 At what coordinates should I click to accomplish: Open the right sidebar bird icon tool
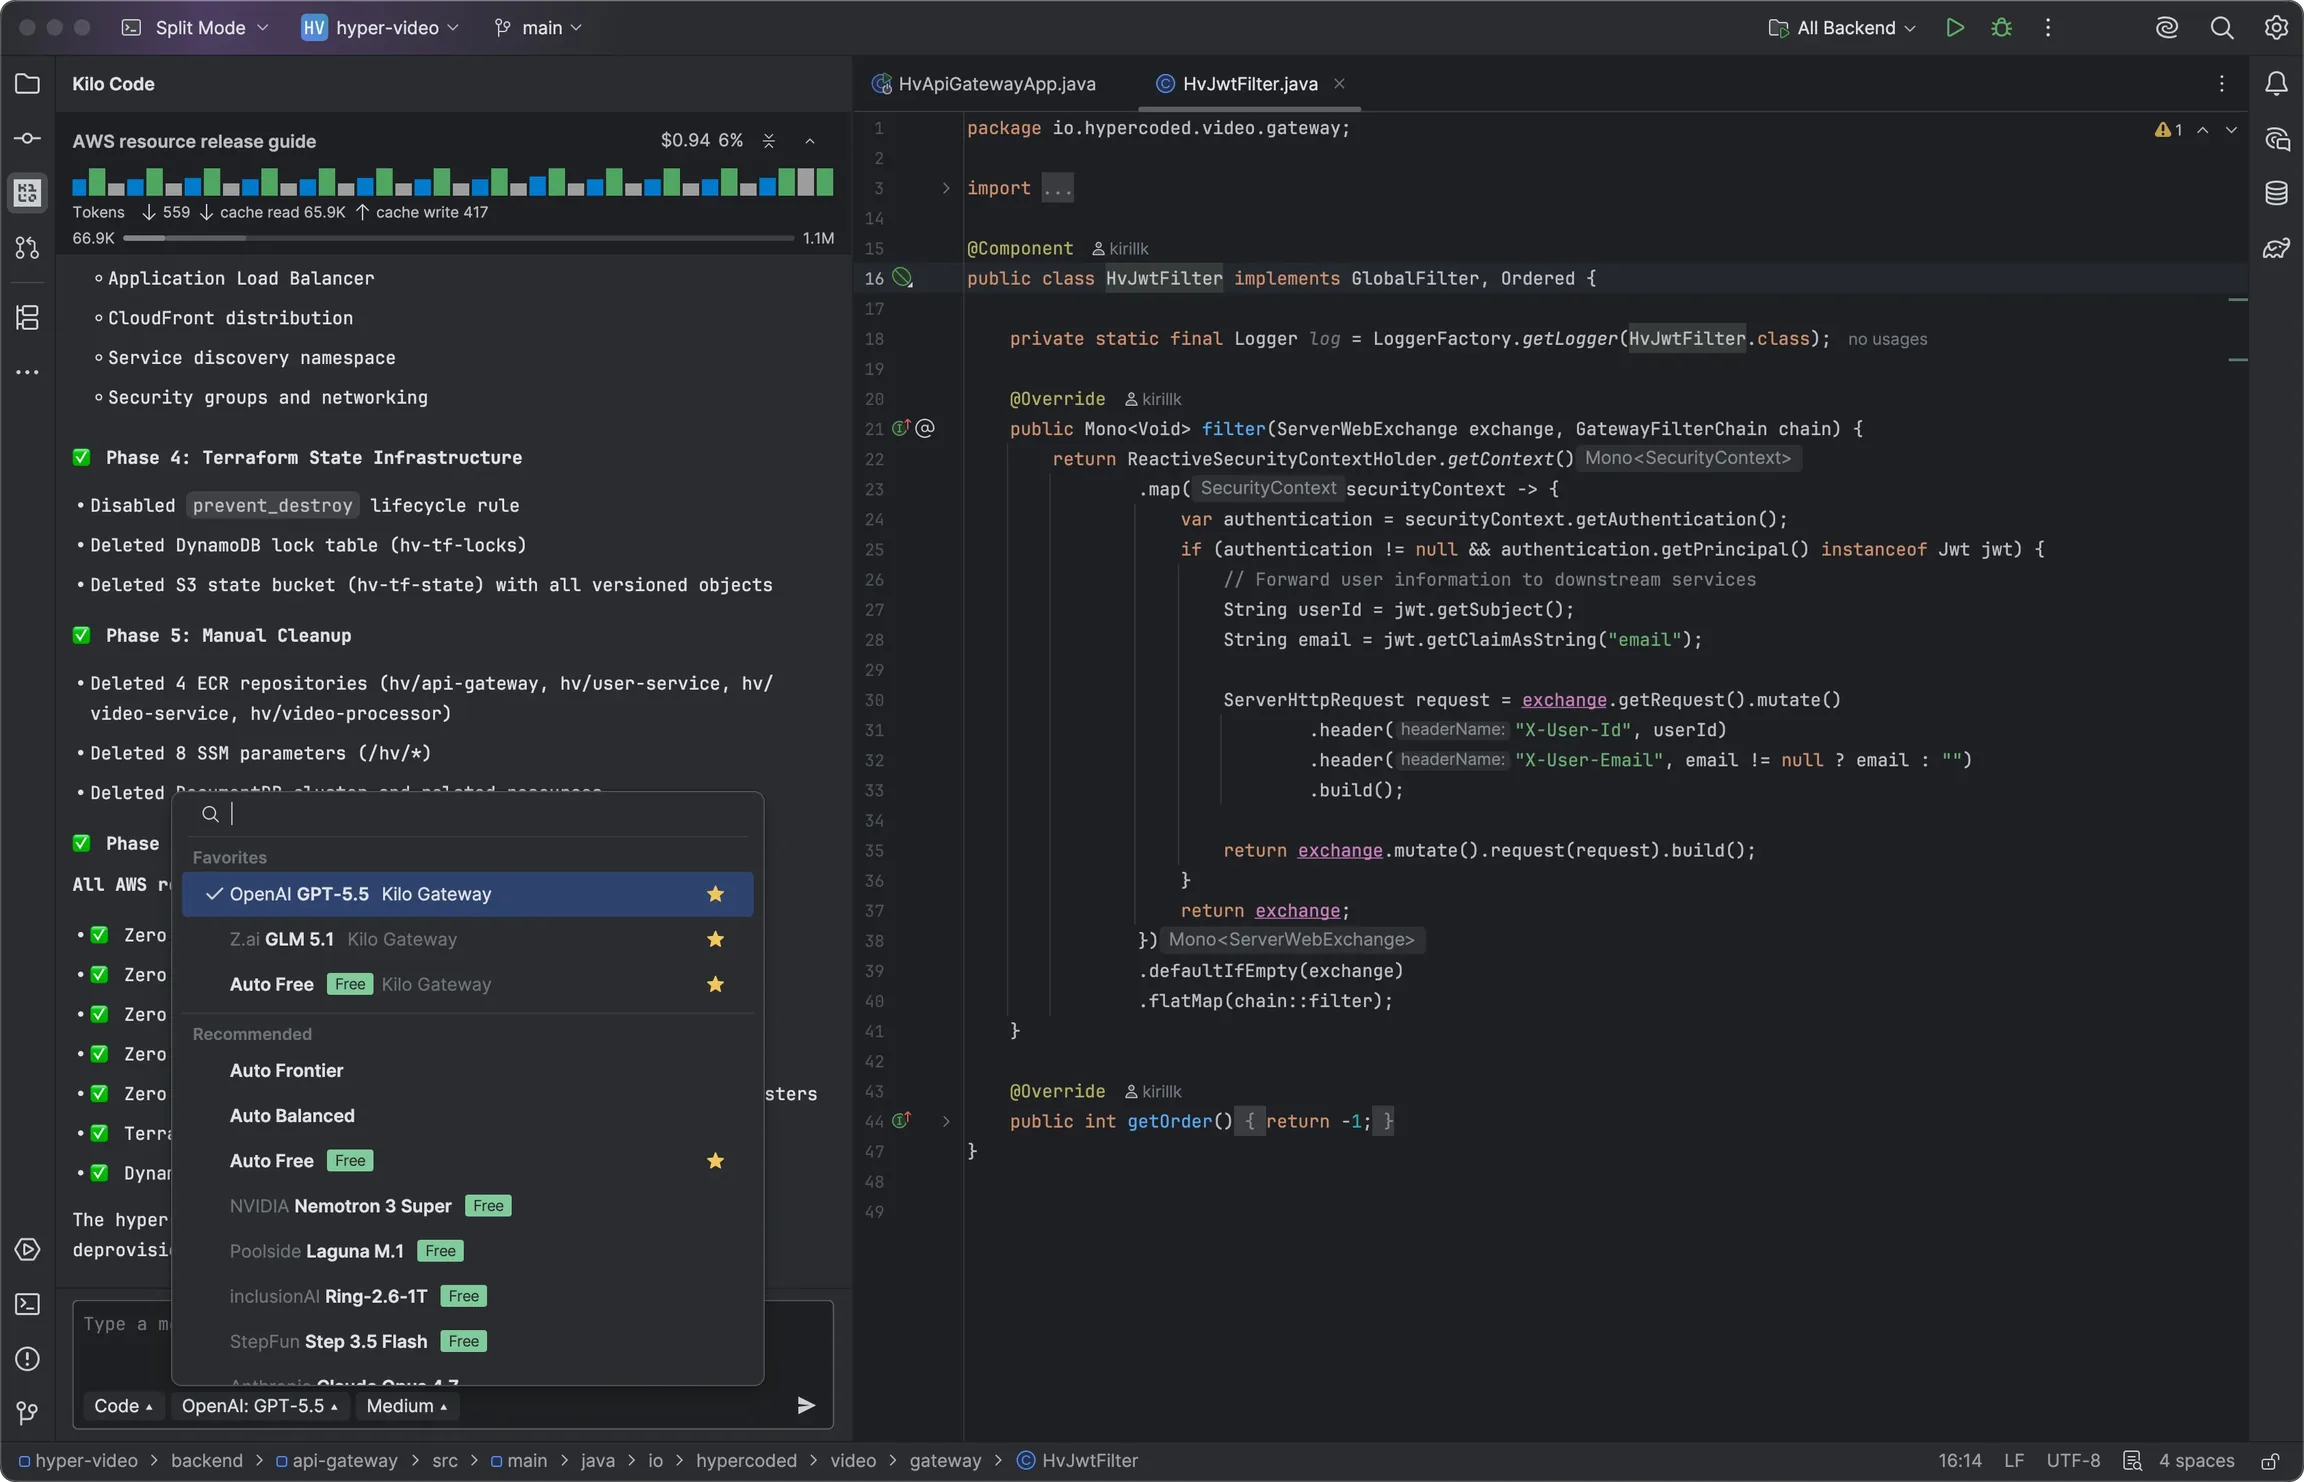pyautogui.click(x=2276, y=248)
